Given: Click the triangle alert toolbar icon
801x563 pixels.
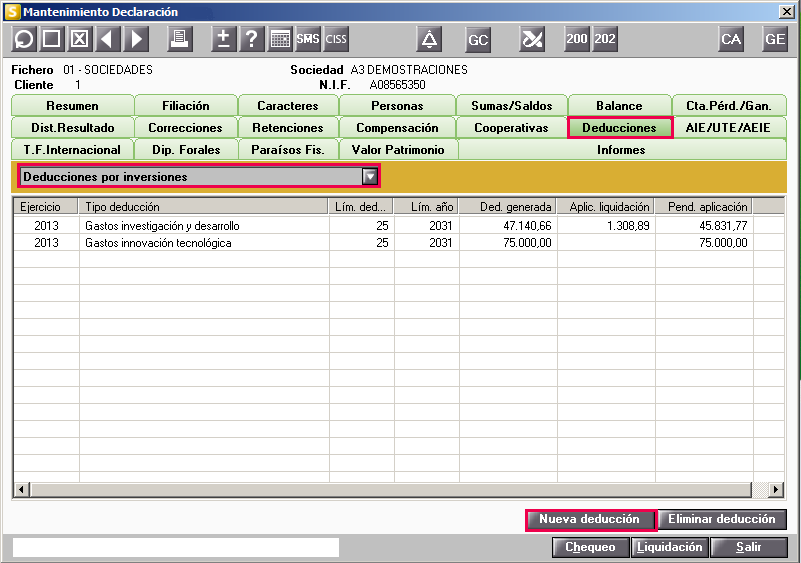Looking at the screenshot, I should (x=429, y=39).
